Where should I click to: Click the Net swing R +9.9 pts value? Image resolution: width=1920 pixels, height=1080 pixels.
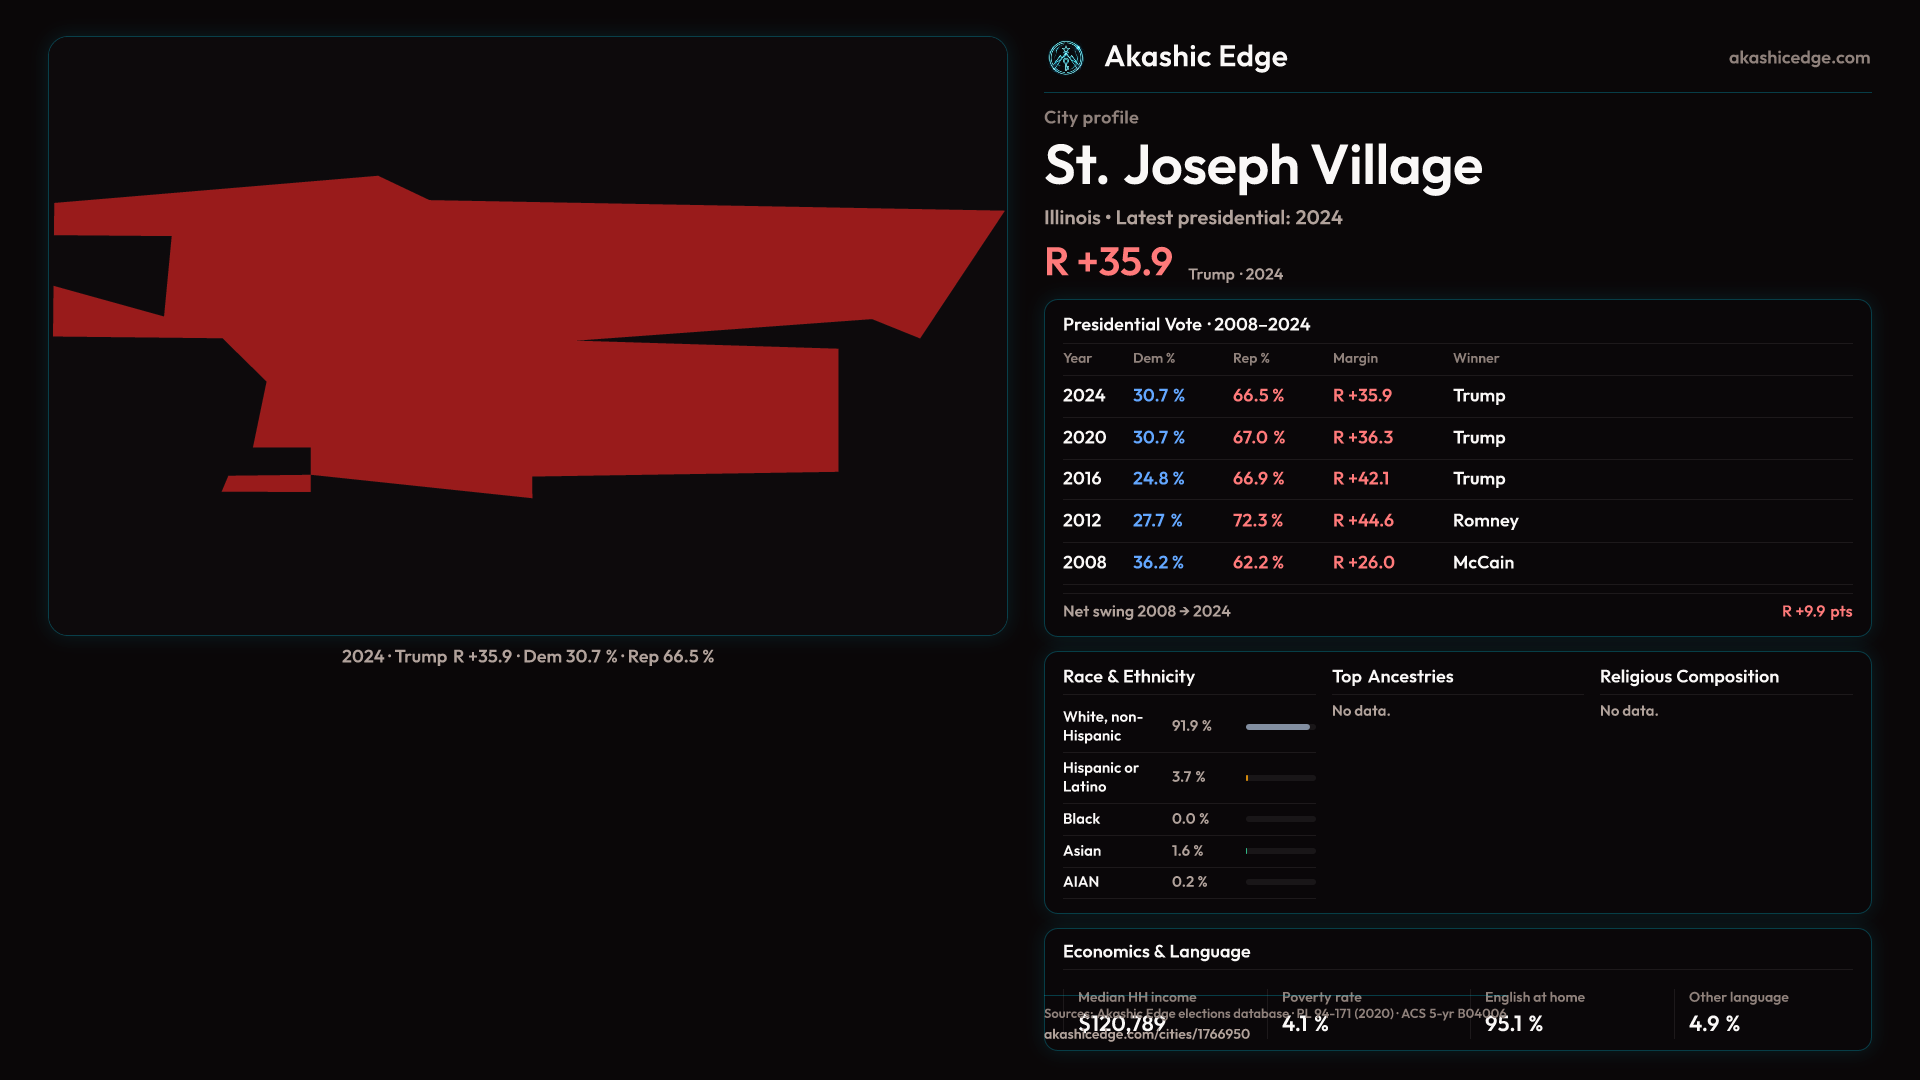click(1816, 612)
